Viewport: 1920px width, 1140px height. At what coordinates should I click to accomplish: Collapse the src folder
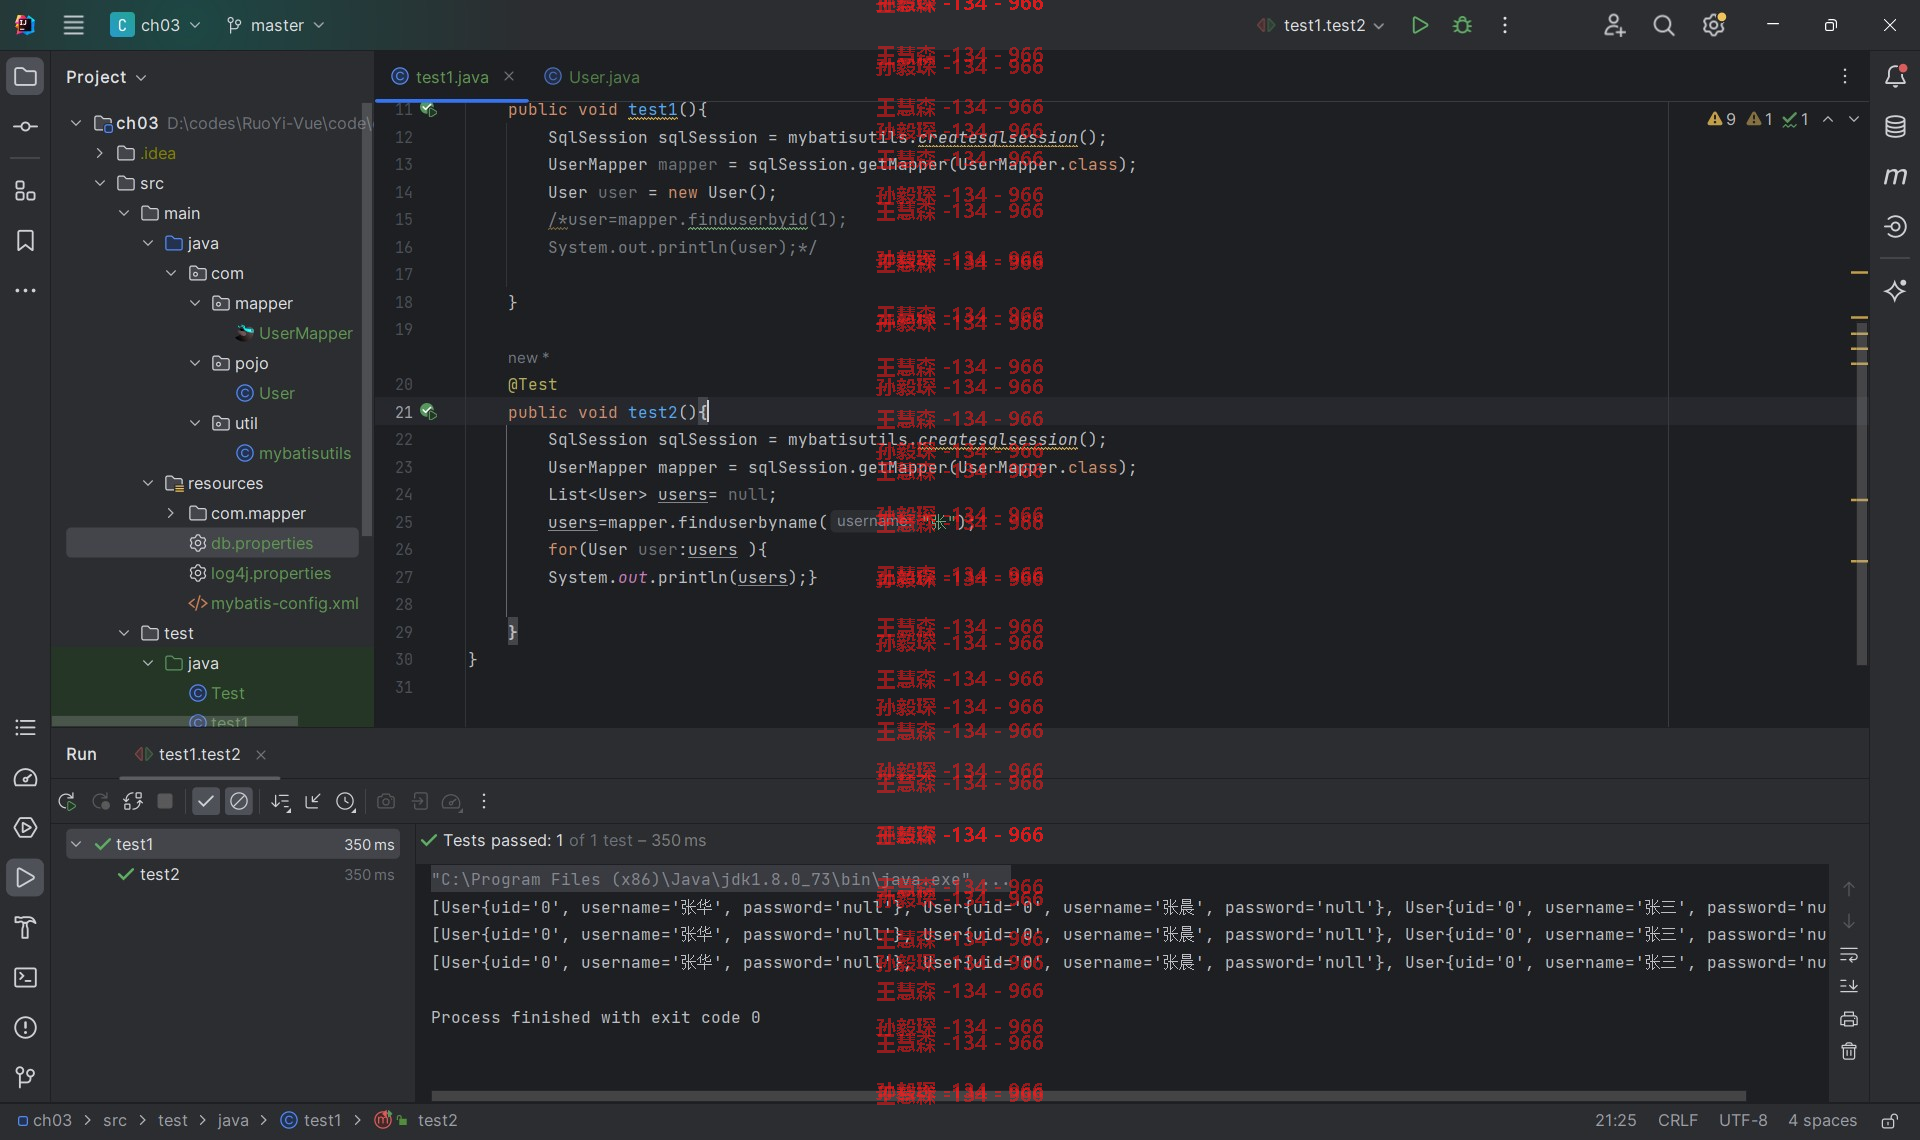click(100, 183)
